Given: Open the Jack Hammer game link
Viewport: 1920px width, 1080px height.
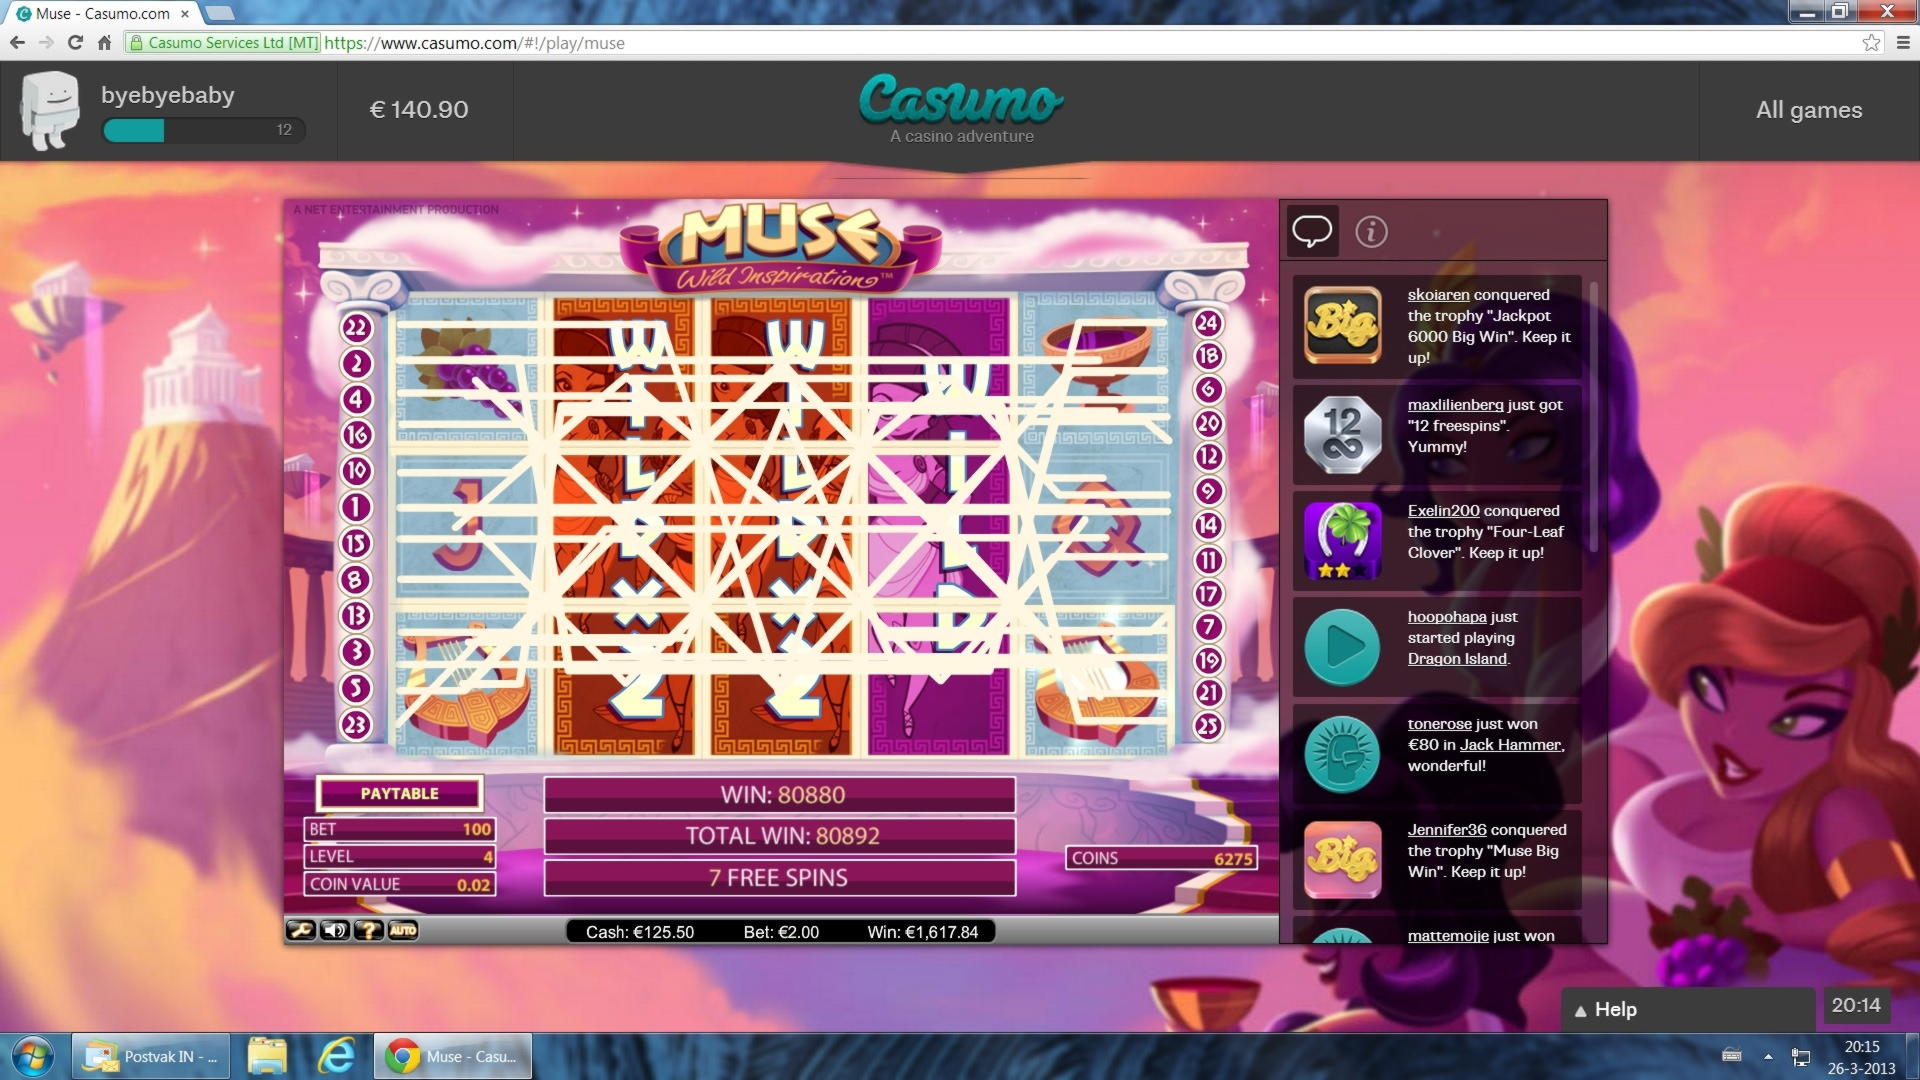Looking at the screenshot, I should coord(1510,745).
